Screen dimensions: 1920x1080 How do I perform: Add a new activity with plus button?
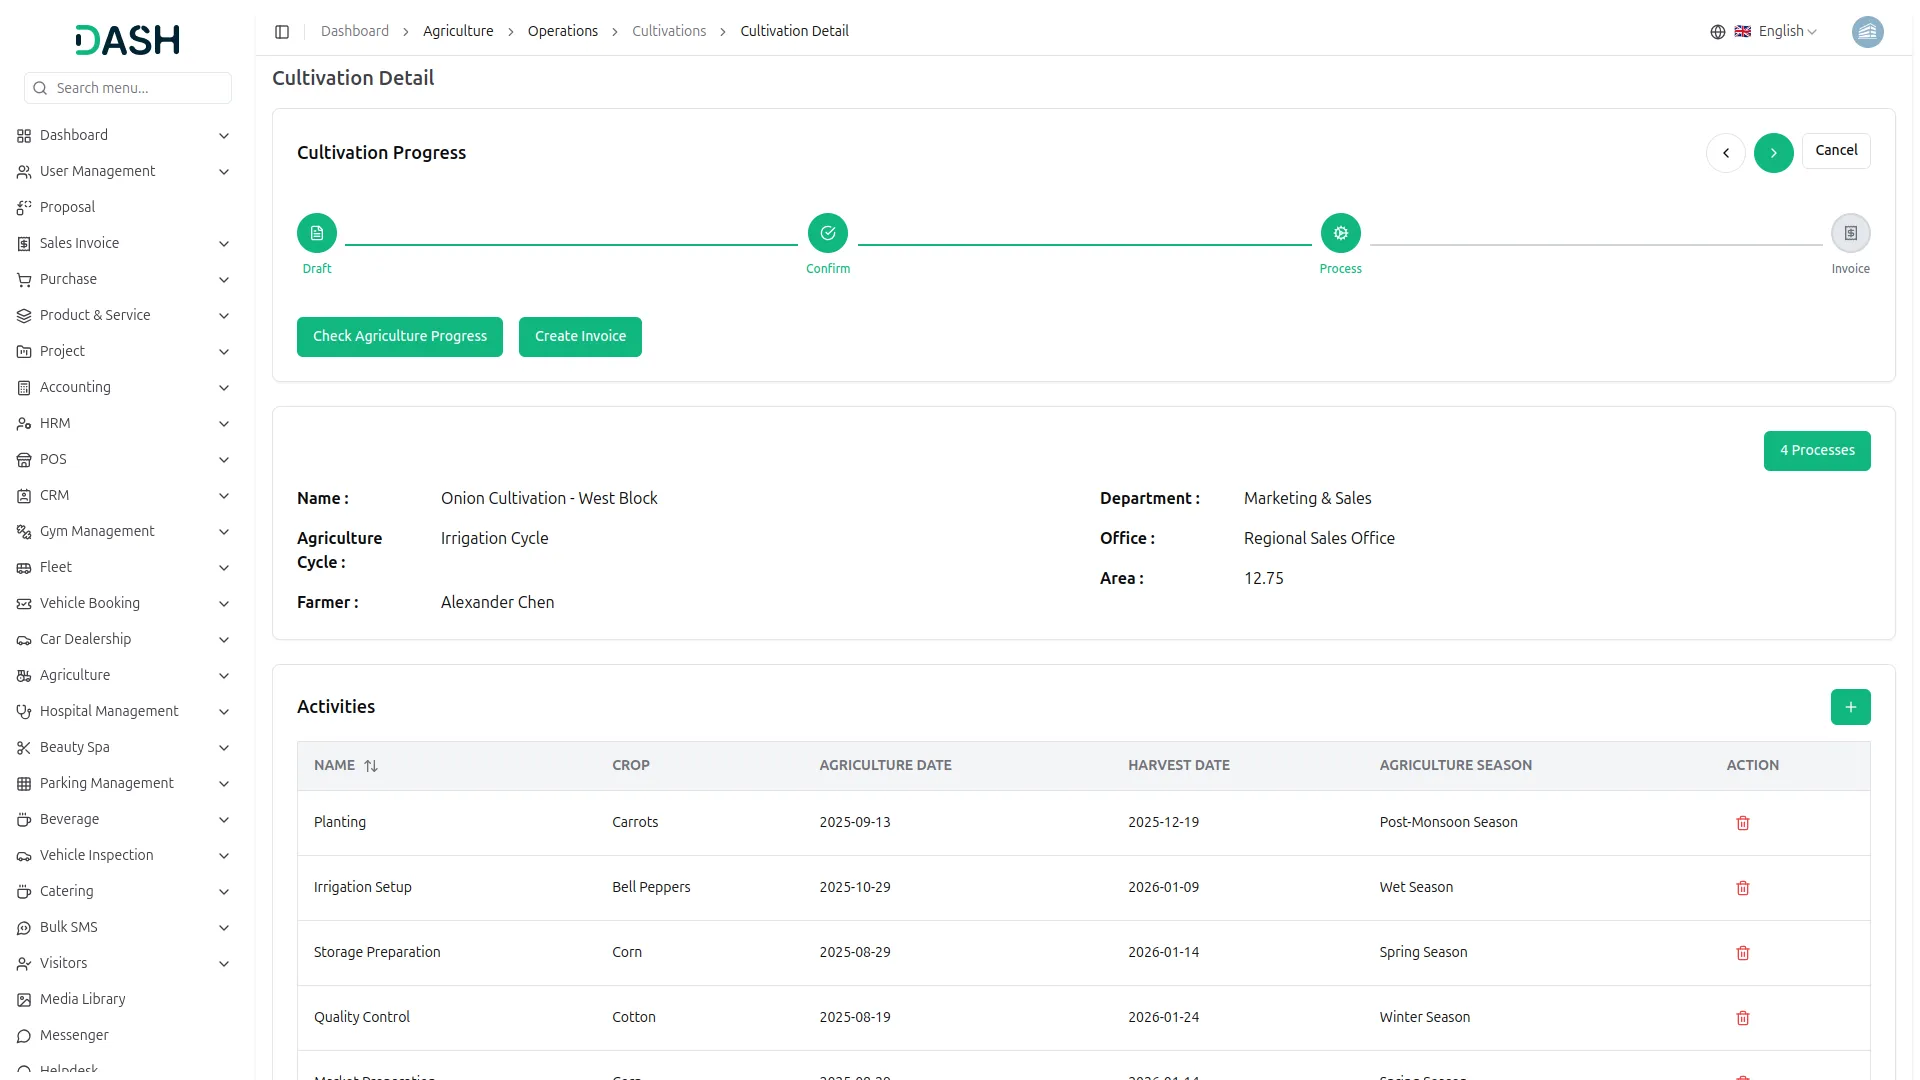coord(1850,707)
